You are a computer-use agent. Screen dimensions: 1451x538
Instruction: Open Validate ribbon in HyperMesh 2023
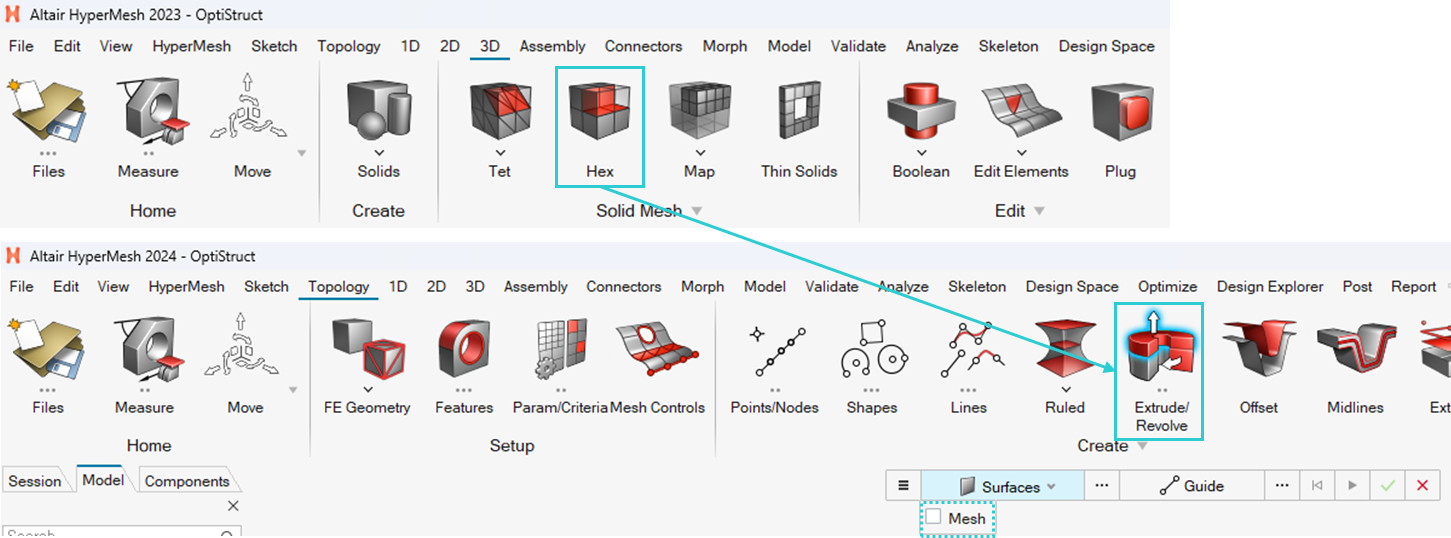point(858,46)
